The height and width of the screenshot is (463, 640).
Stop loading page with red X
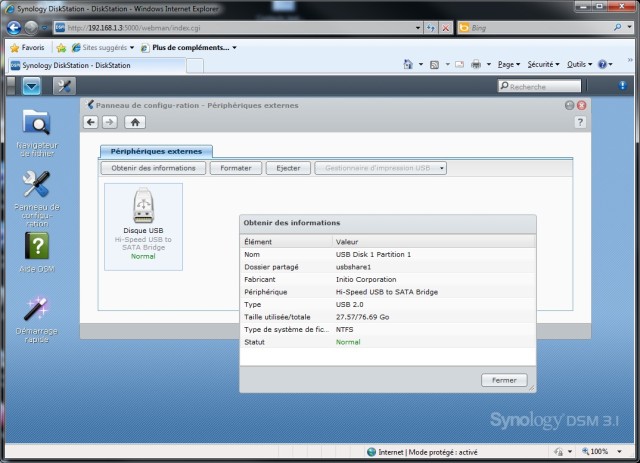coord(446,28)
